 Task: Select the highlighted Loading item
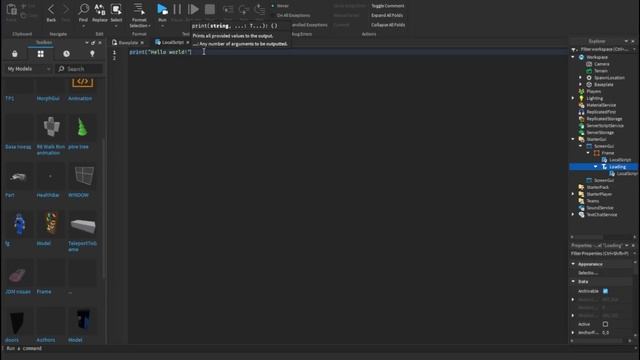617,167
